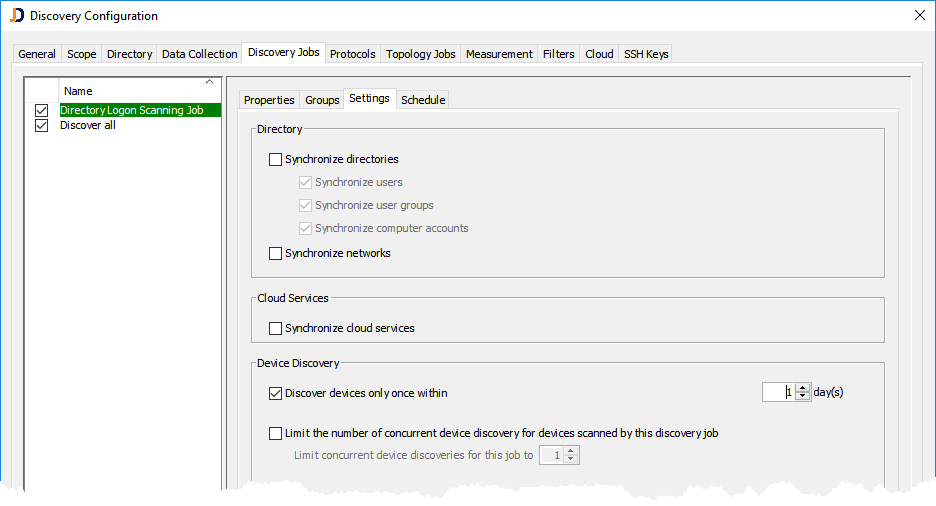Enable limit on concurrent device discovery
The image size is (936, 506).
click(276, 433)
